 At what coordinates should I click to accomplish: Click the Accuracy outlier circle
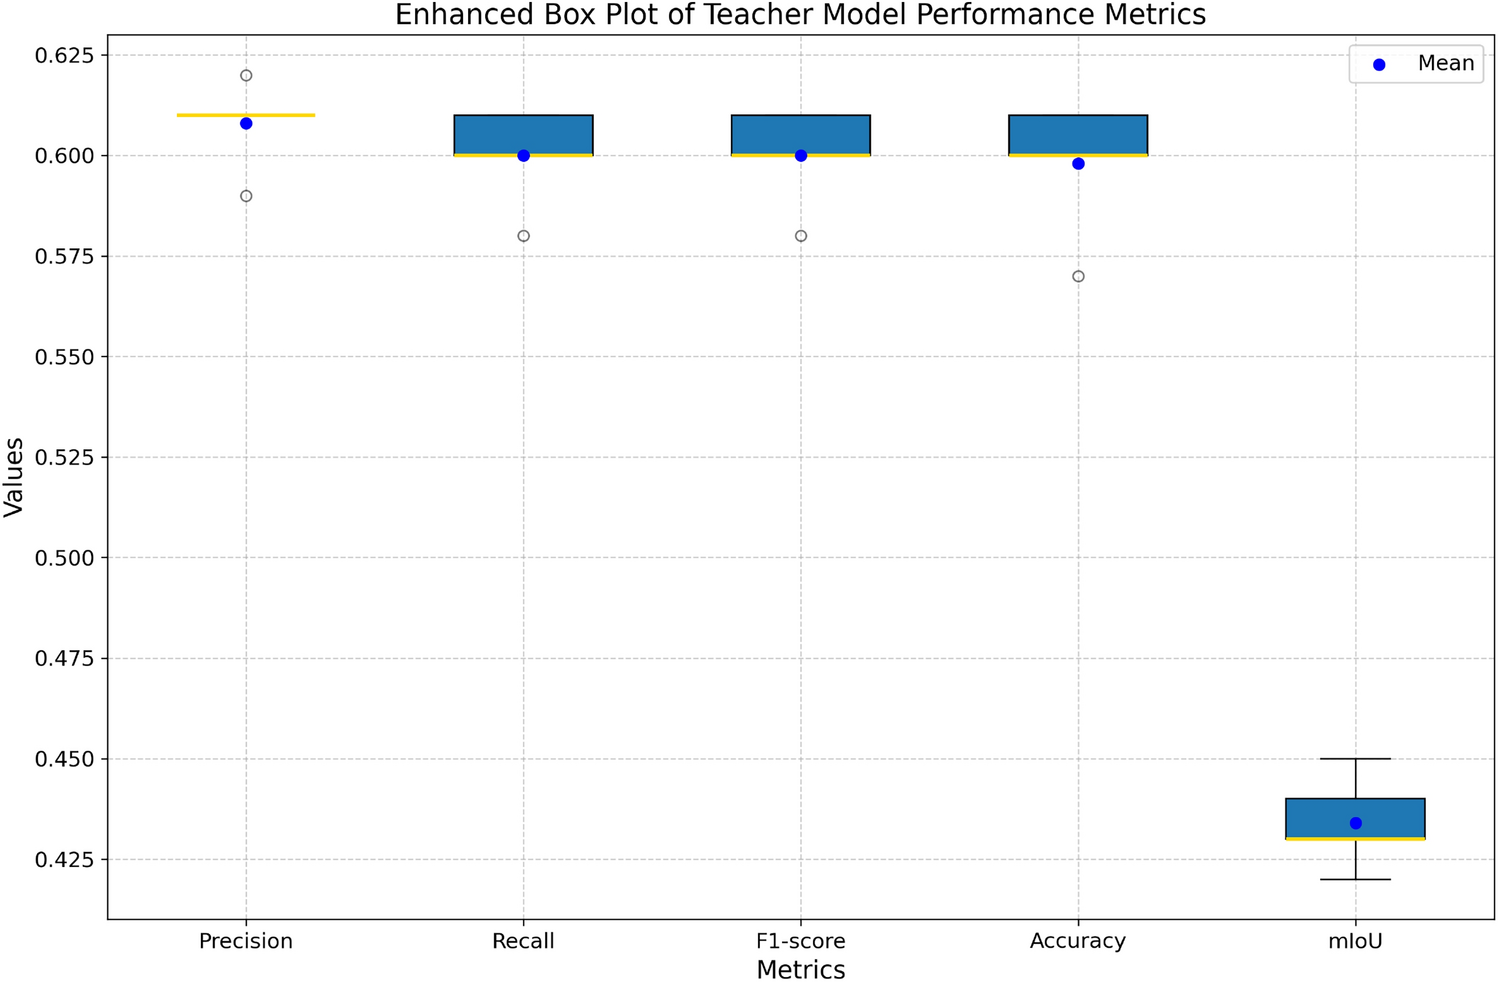point(1078,276)
